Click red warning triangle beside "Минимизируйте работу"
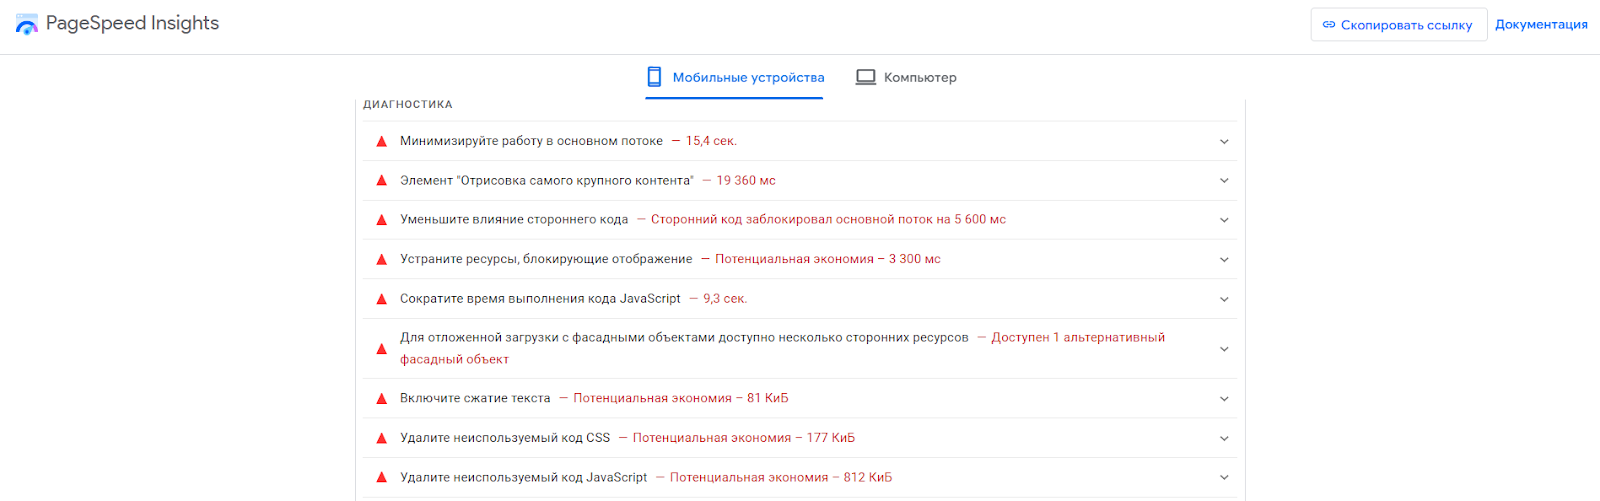This screenshot has height=501, width=1600. tap(381, 142)
